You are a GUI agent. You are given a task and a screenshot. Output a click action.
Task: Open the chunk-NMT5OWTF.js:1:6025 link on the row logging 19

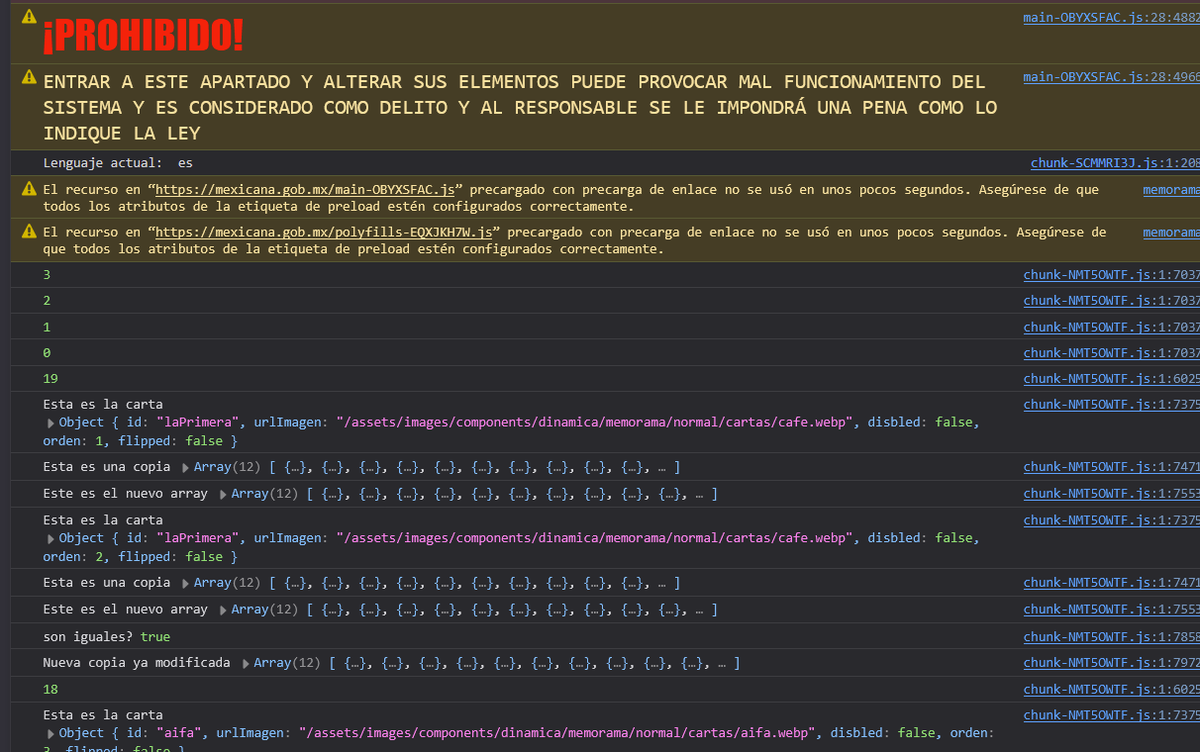coord(1111,379)
